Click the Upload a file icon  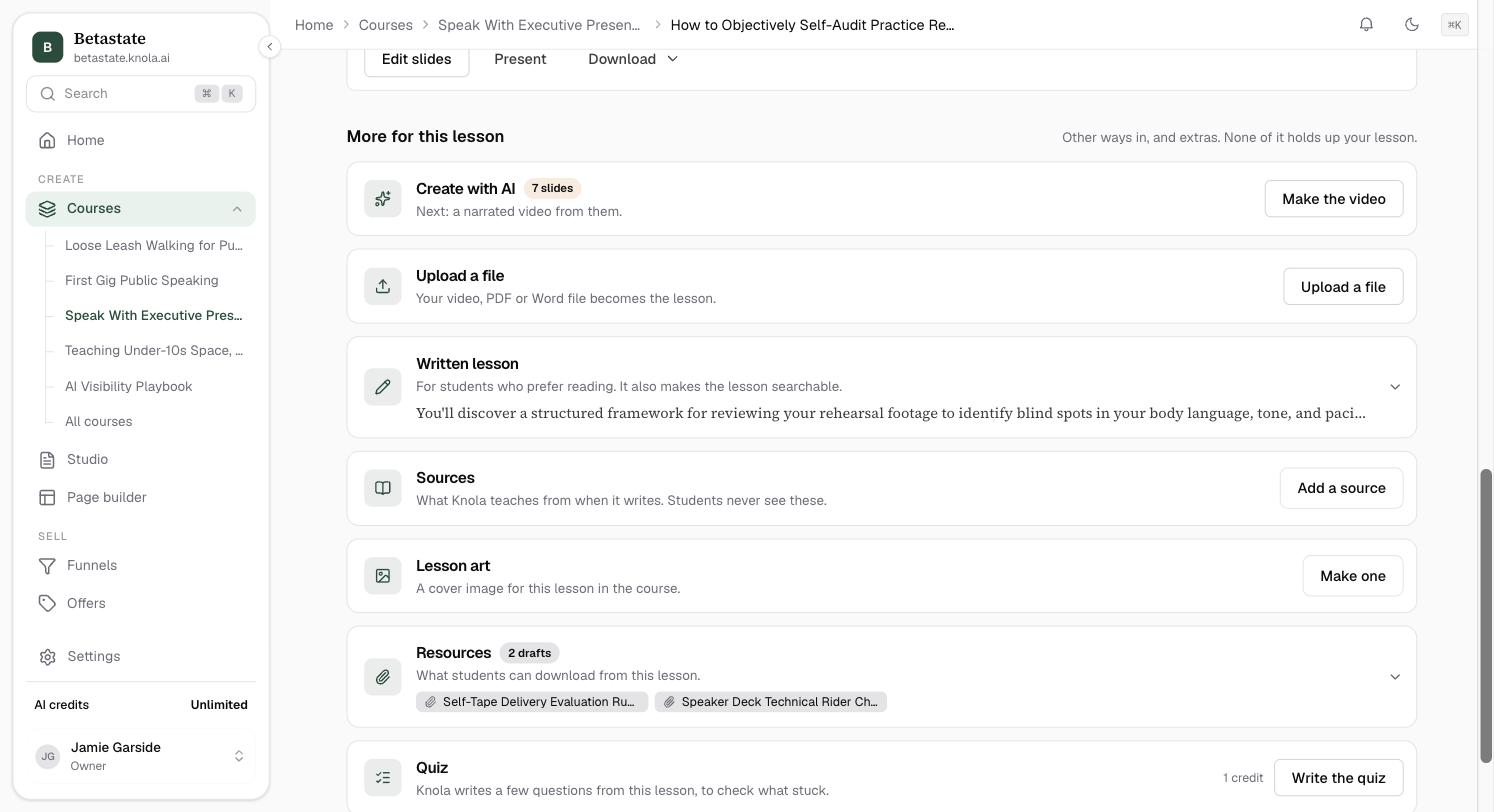(x=383, y=286)
